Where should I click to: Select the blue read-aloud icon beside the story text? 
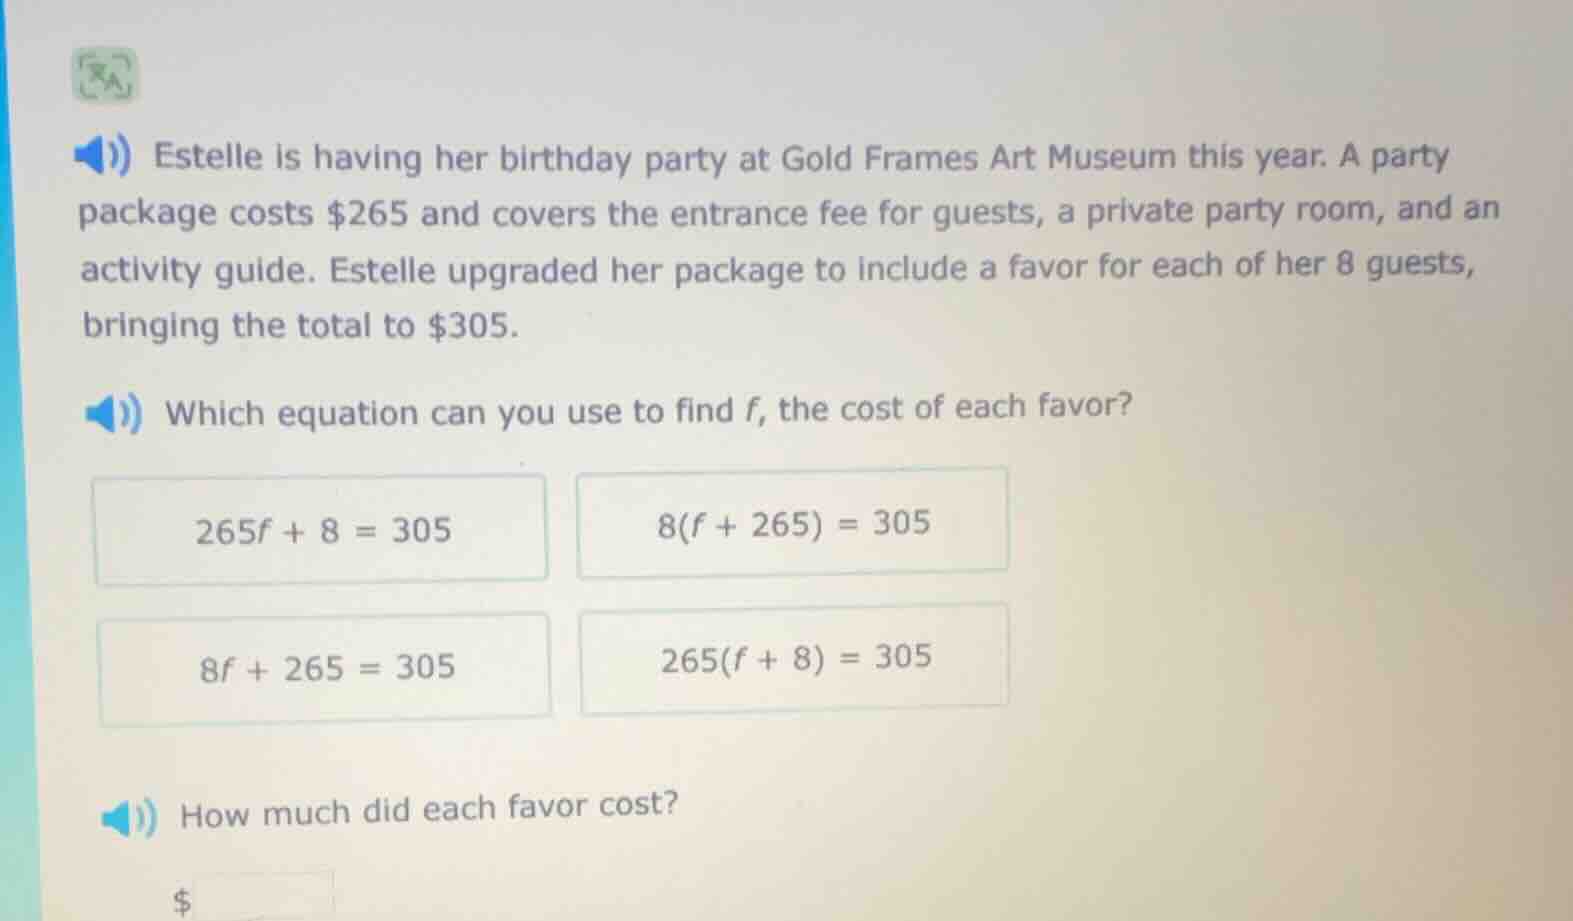point(105,156)
